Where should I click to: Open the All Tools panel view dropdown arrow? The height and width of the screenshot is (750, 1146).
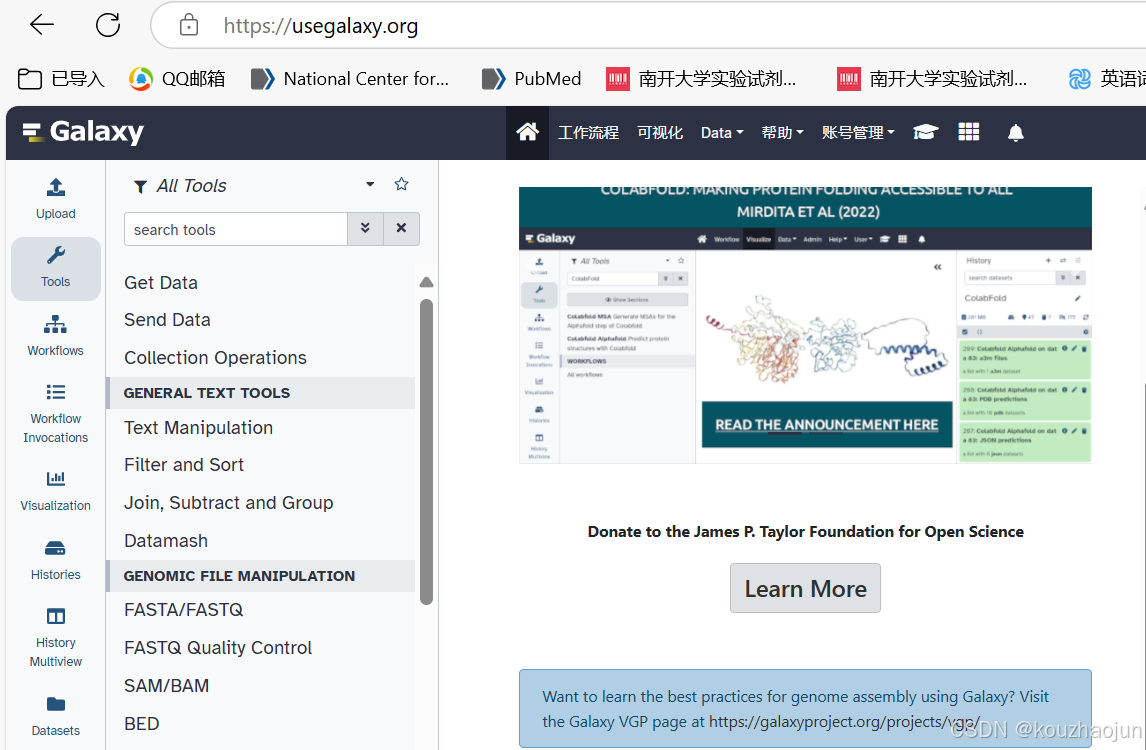pos(370,184)
